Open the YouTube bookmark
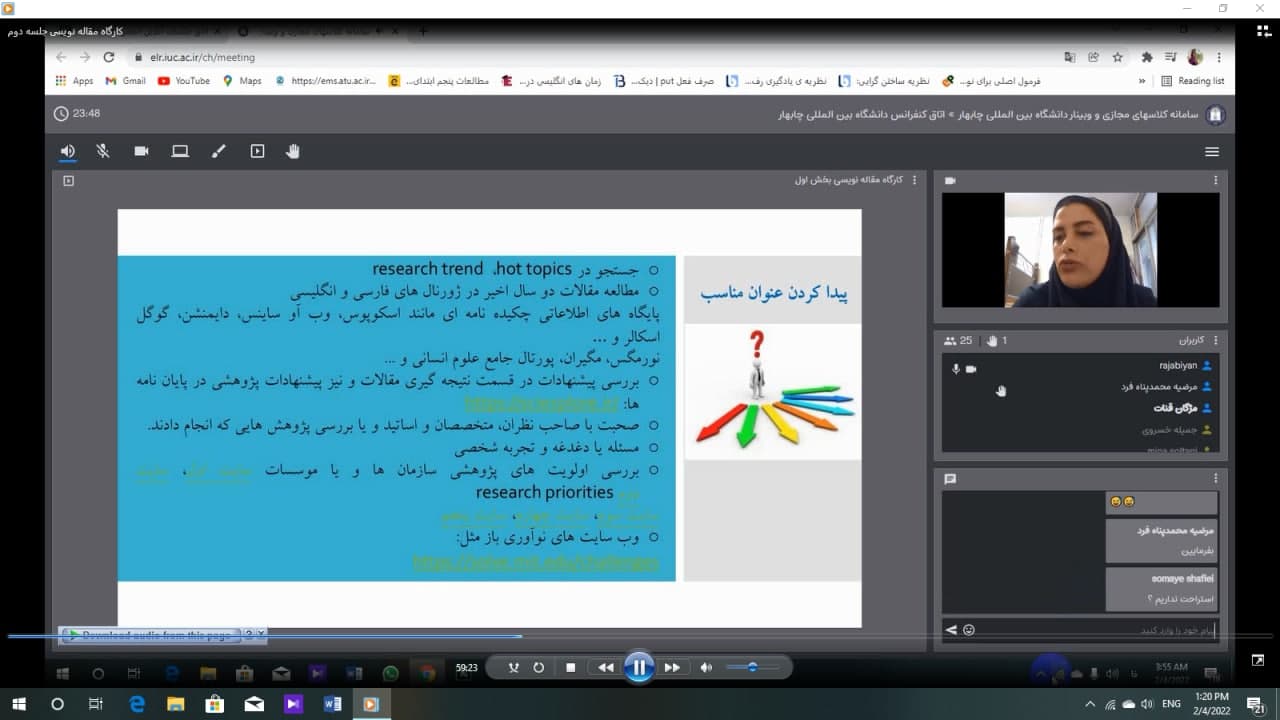 coord(184,81)
